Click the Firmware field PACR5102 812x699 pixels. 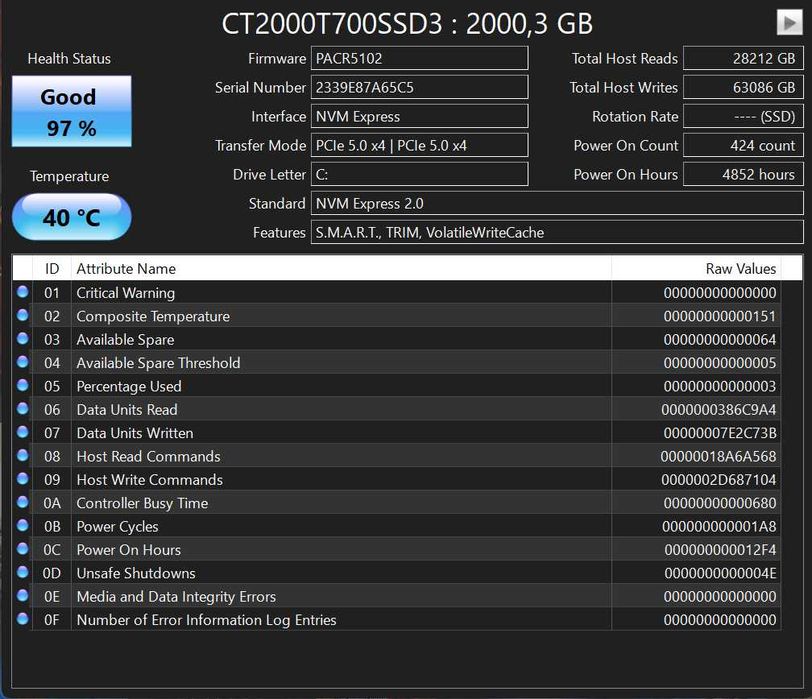[419, 58]
